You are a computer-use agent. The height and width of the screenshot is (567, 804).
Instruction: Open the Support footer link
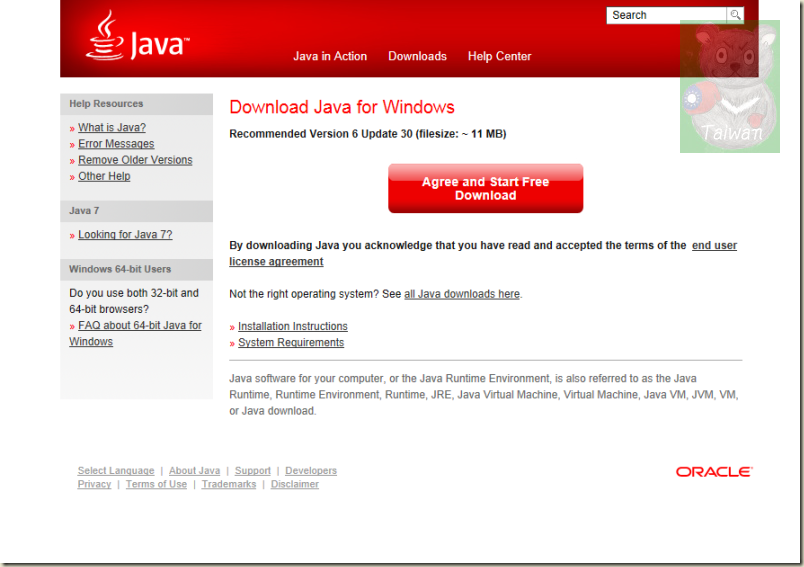click(x=252, y=471)
